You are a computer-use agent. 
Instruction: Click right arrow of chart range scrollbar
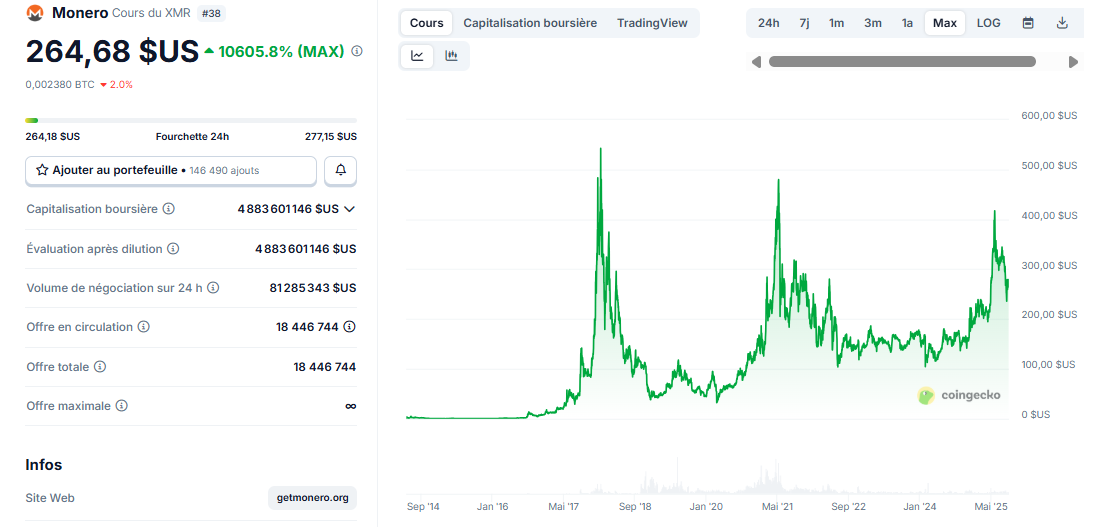(1073, 62)
